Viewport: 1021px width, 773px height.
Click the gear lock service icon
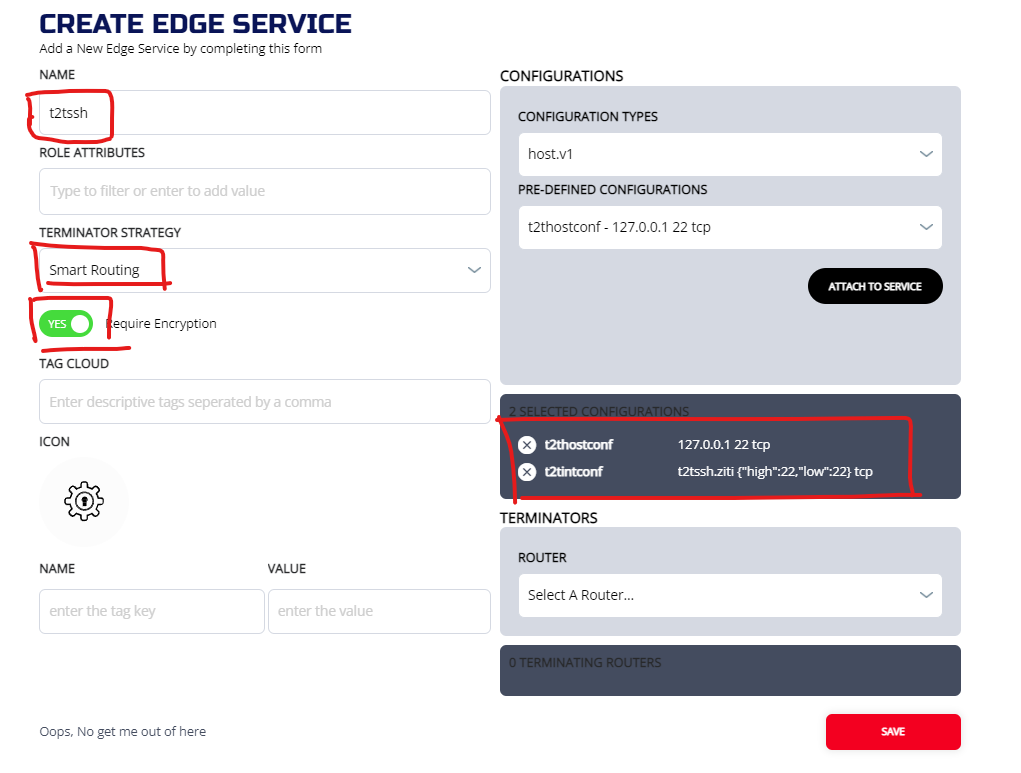(84, 501)
